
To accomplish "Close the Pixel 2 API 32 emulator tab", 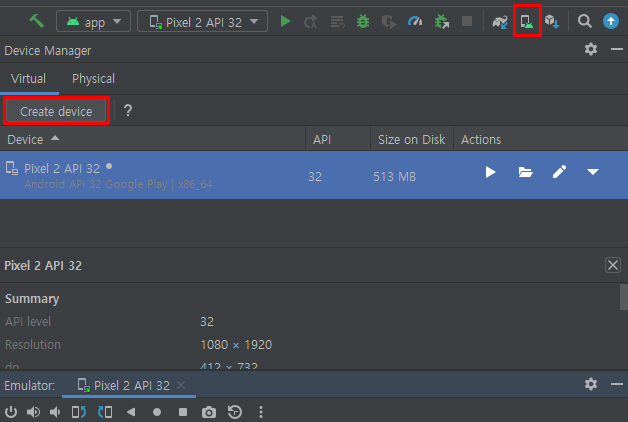I will click(181, 385).
